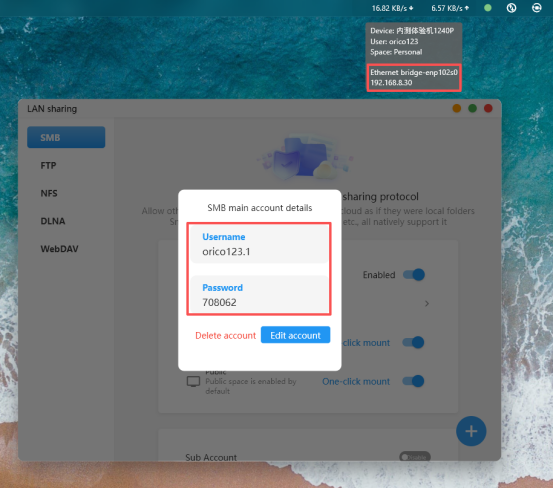Toggle the Public One-click mount switch

413,381
